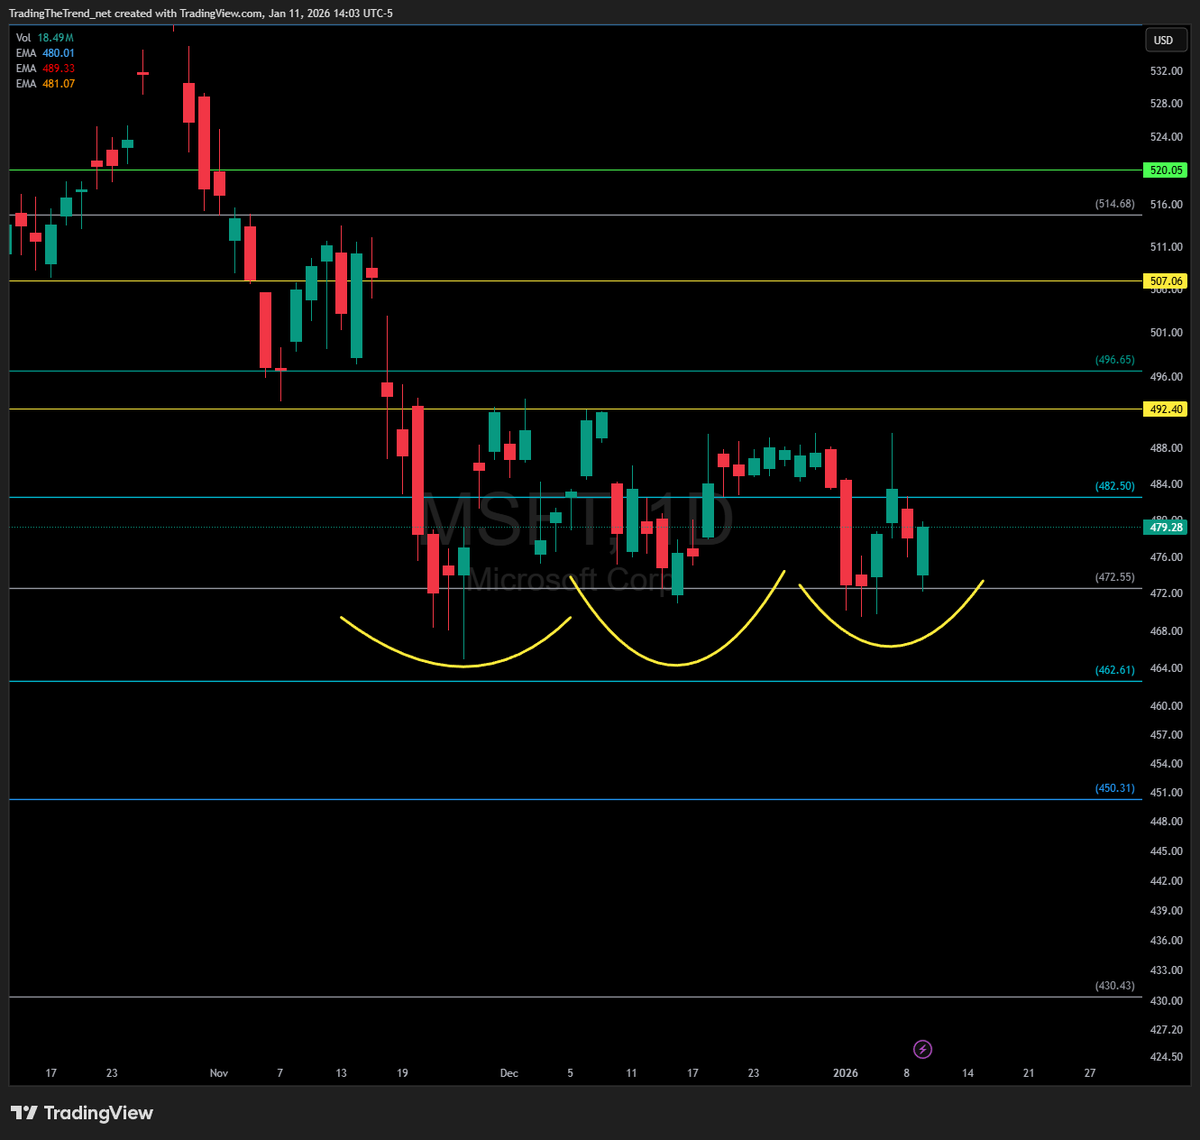The image size is (1200, 1140).
Task: Select the 492.40 yellow price label
Action: point(1167,409)
